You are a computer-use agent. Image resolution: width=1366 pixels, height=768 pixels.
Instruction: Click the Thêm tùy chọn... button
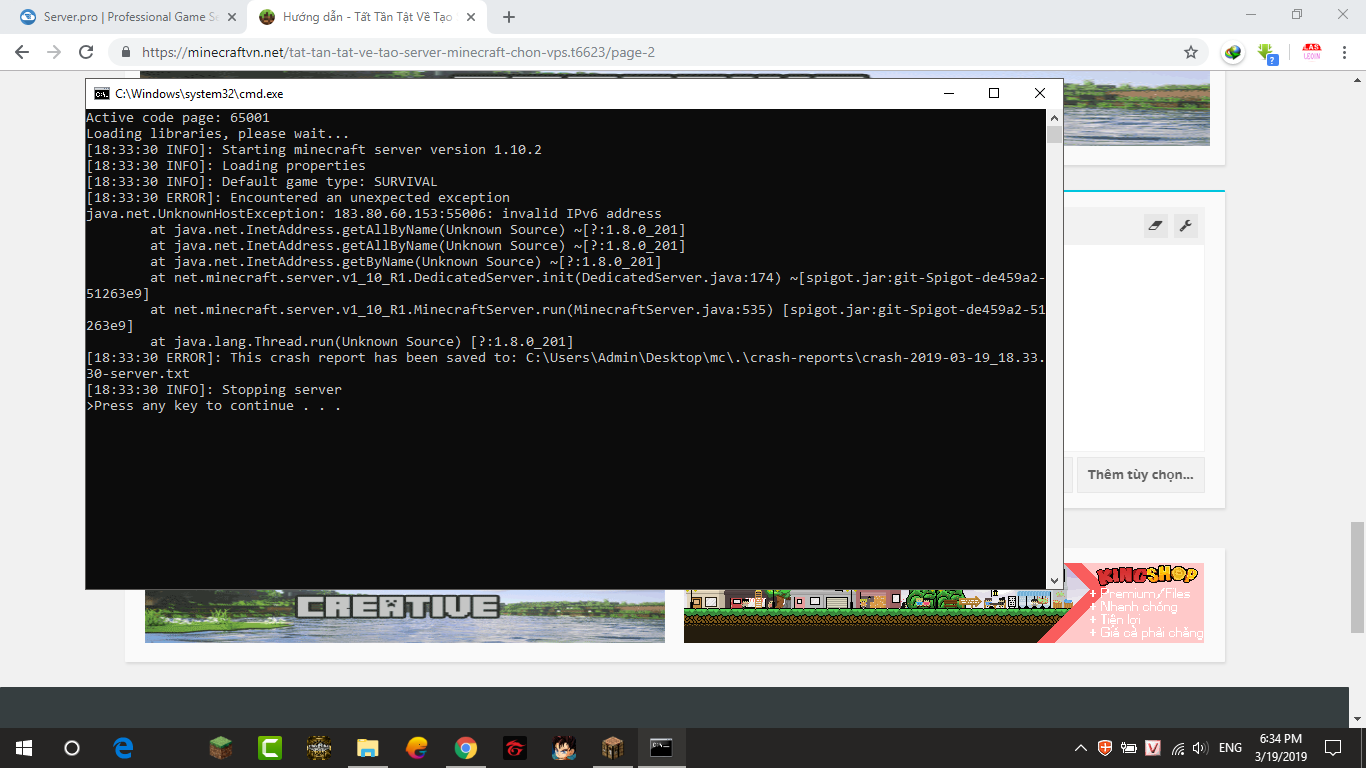pyautogui.click(x=1141, y=474)
